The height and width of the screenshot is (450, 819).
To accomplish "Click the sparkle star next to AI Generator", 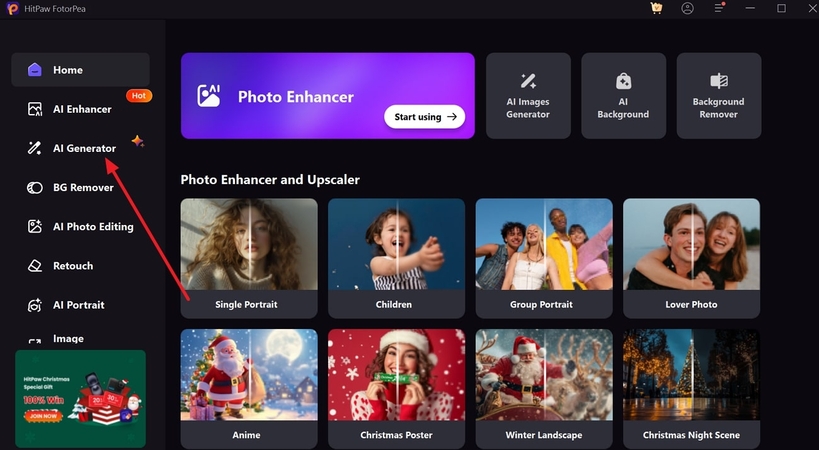I will (x=137, y=141).
